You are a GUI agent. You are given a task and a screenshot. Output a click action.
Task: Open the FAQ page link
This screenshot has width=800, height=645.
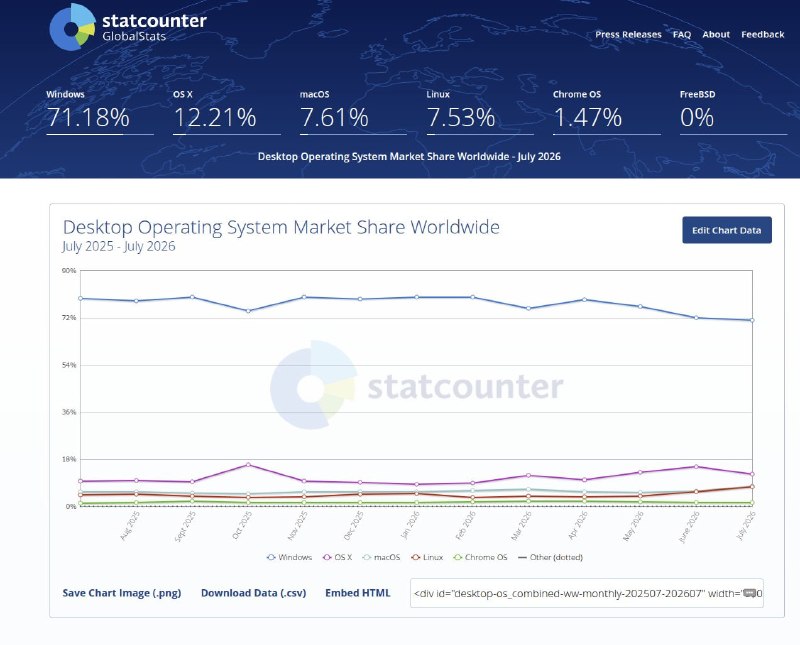[x=682, y=34]
